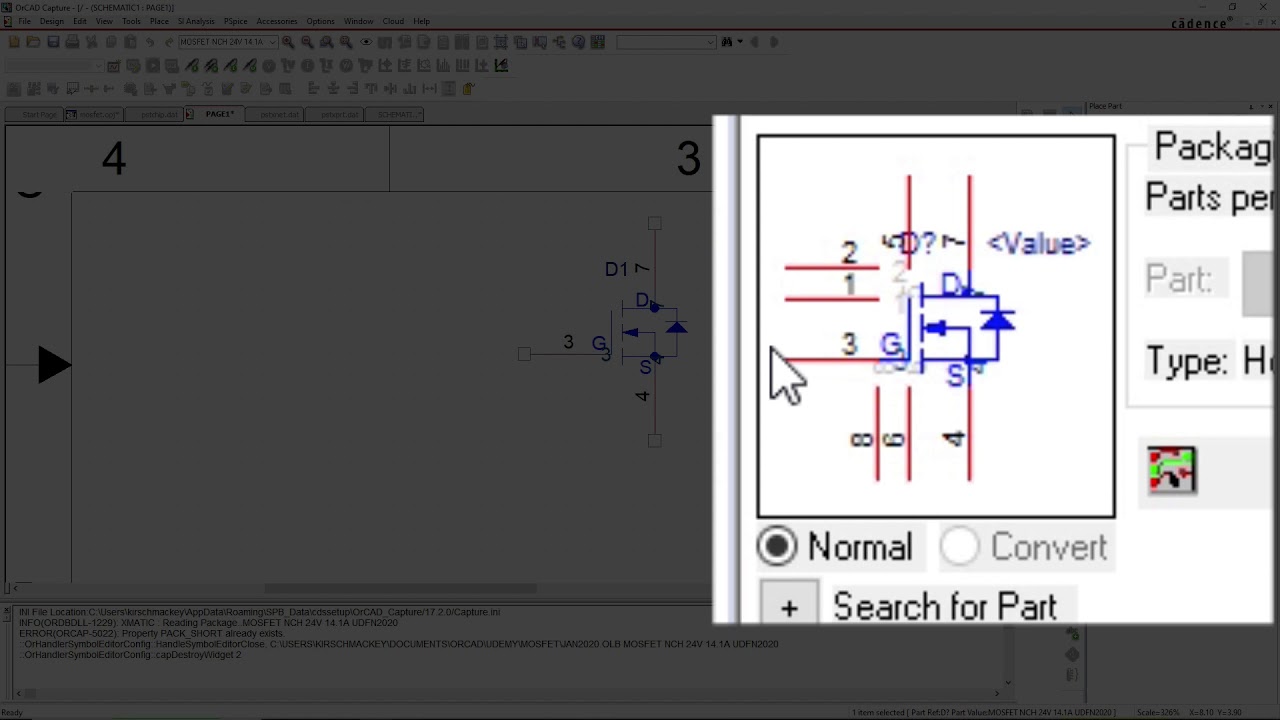Click the ERROR(ORCAP-5022) line in session log
The image size is (1280, 720).
pyautogui.click(x=151, y=633)
